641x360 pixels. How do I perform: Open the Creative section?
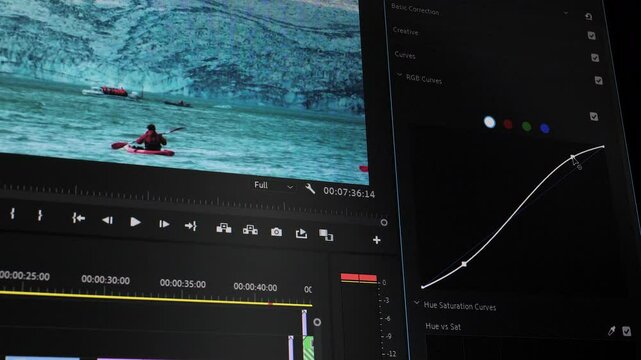pos(406,31)
